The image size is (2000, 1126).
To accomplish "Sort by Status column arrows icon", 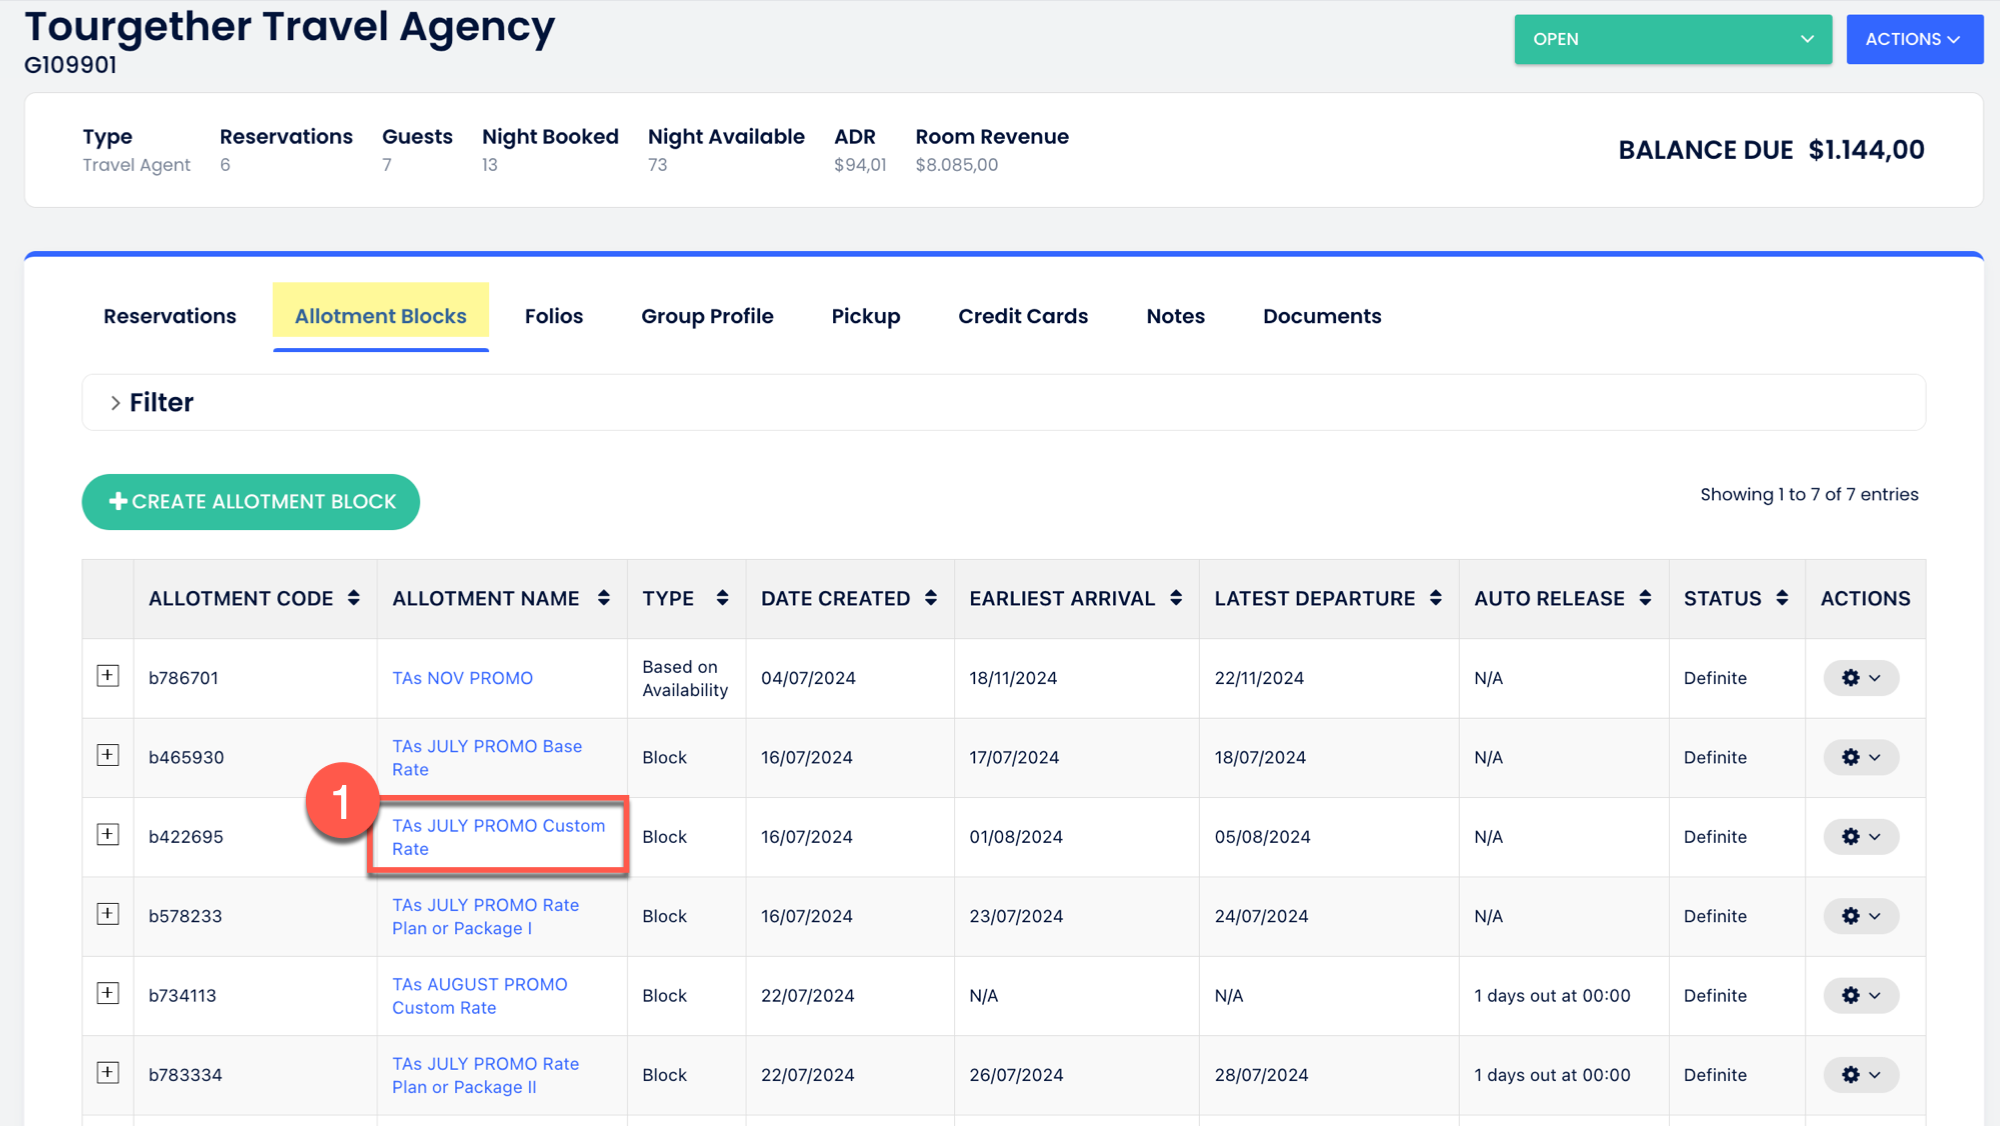I will tap(1782, 598).
